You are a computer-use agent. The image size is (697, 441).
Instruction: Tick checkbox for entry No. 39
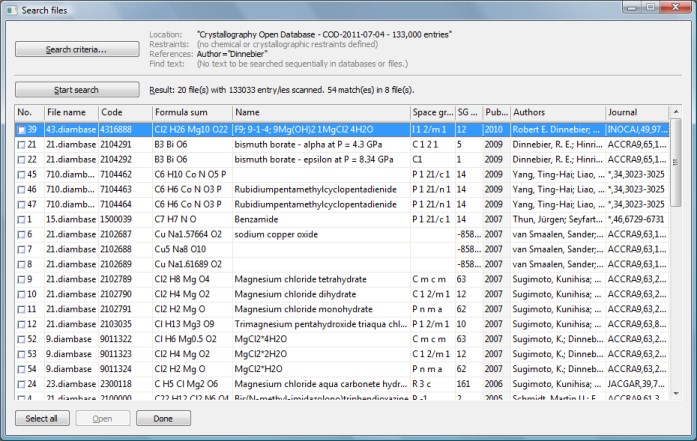(x=22, y=129)
